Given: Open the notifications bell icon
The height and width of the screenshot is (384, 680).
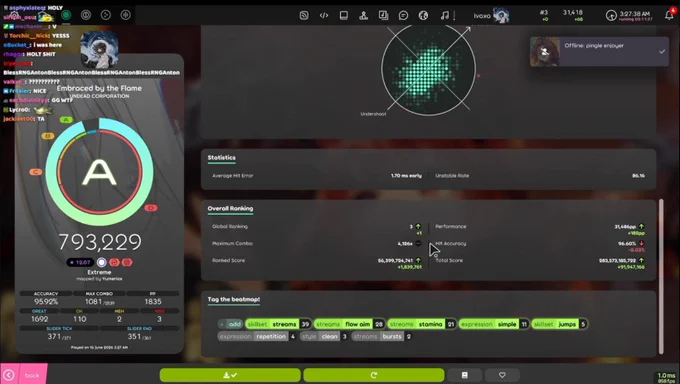Looking at the screenshot, I should [669, 15].
